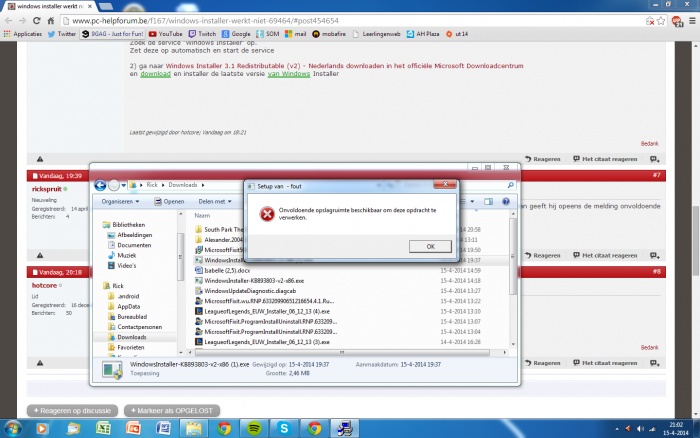Click the green download link in the post
The width and height of the screenshot is (700, 438).
(x=155, y=74)
